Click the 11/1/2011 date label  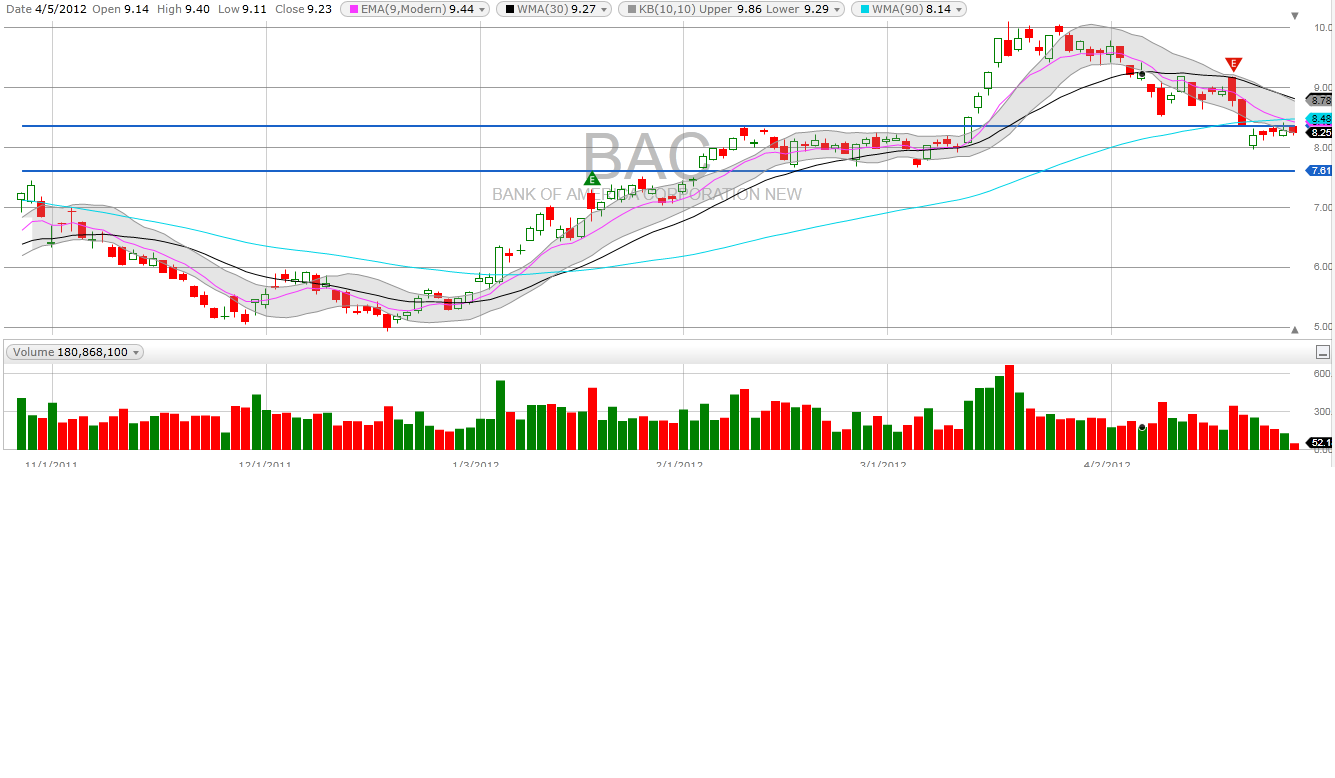(x=51, y=465)
